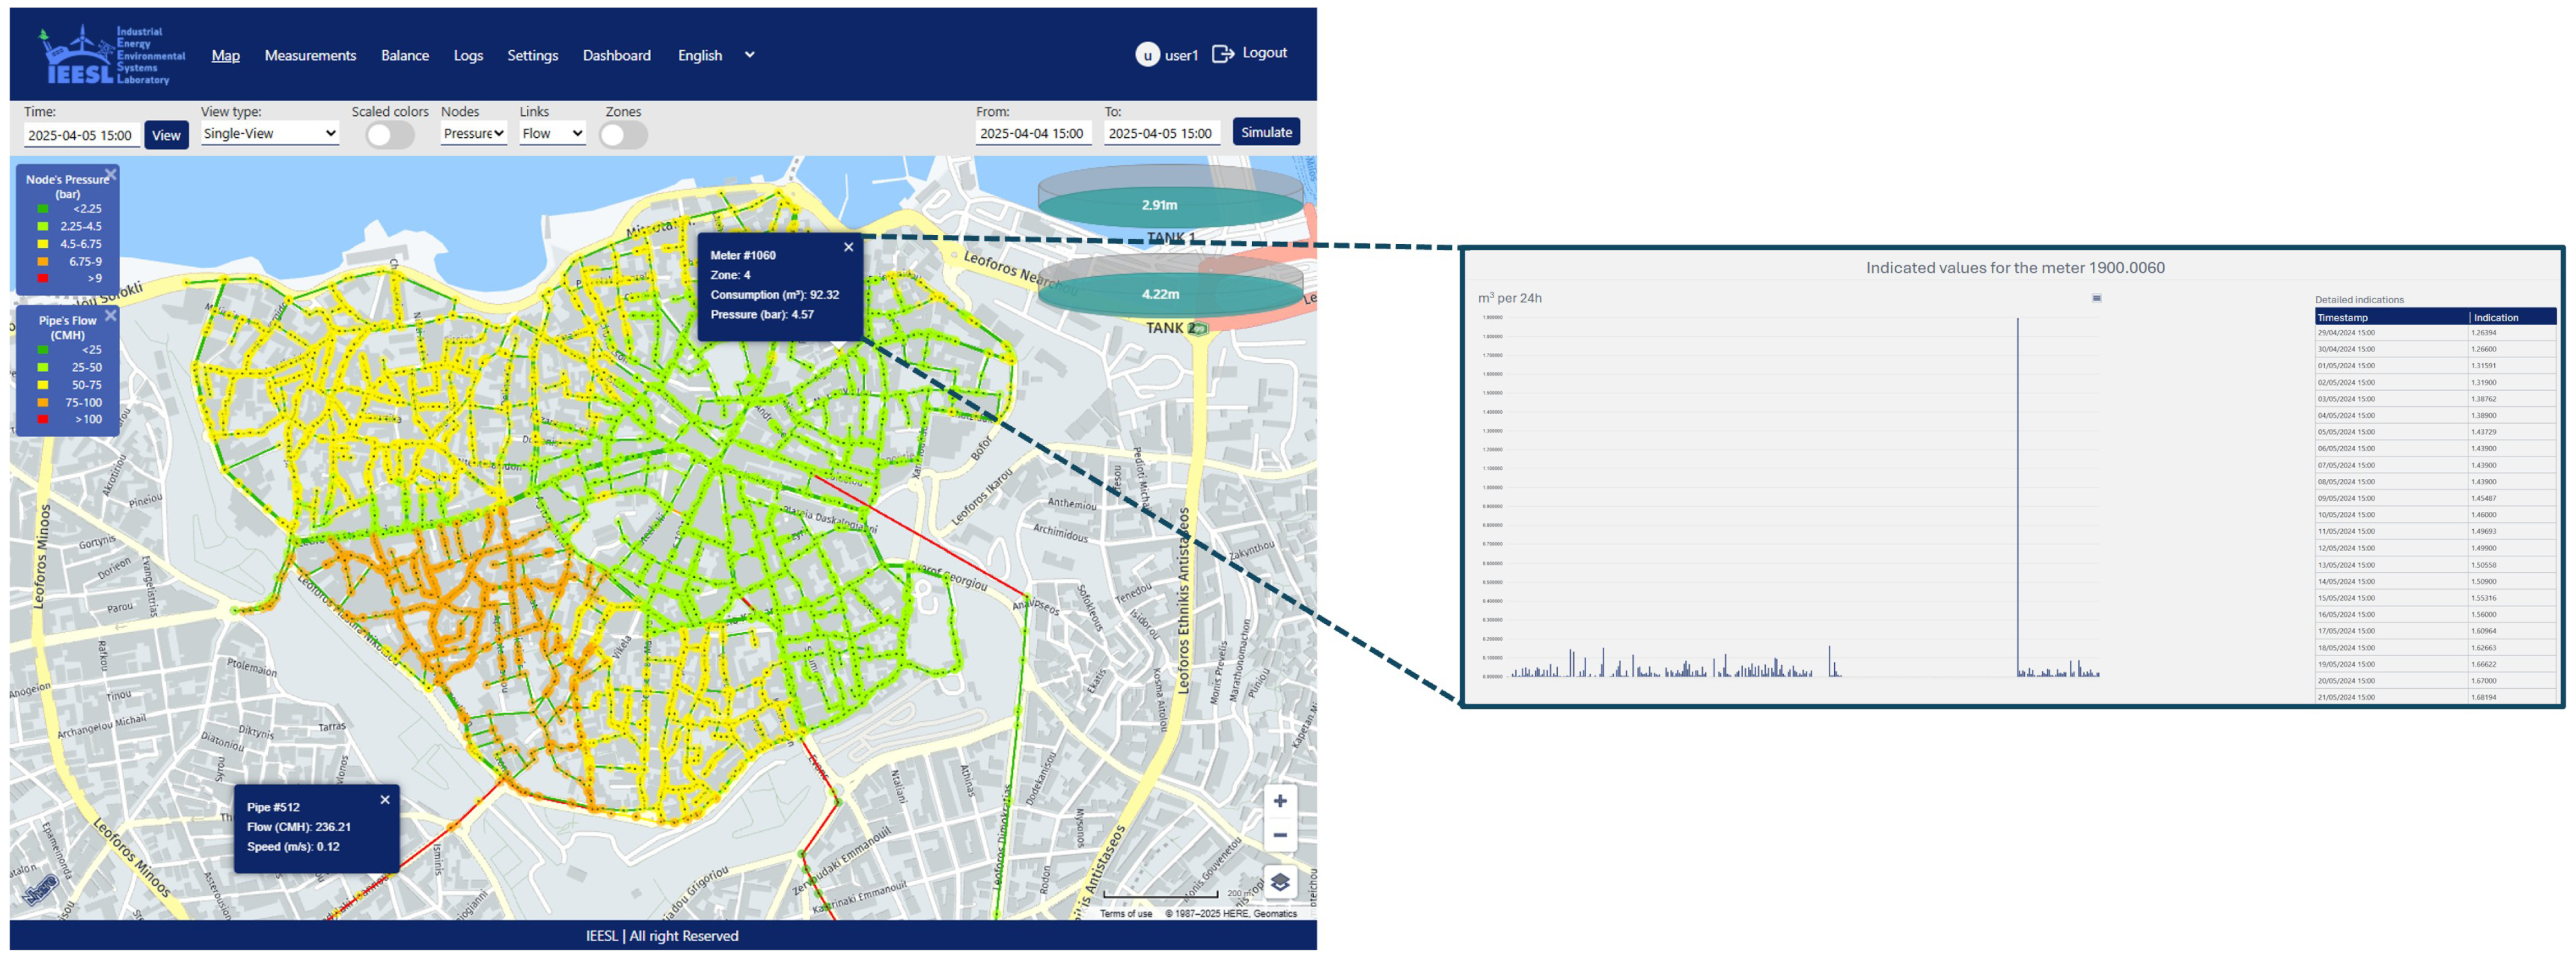This screenshot has height=958, width=2576.
Task: Select the row 29/04/2024 15:00
Action: point(2435,333)
